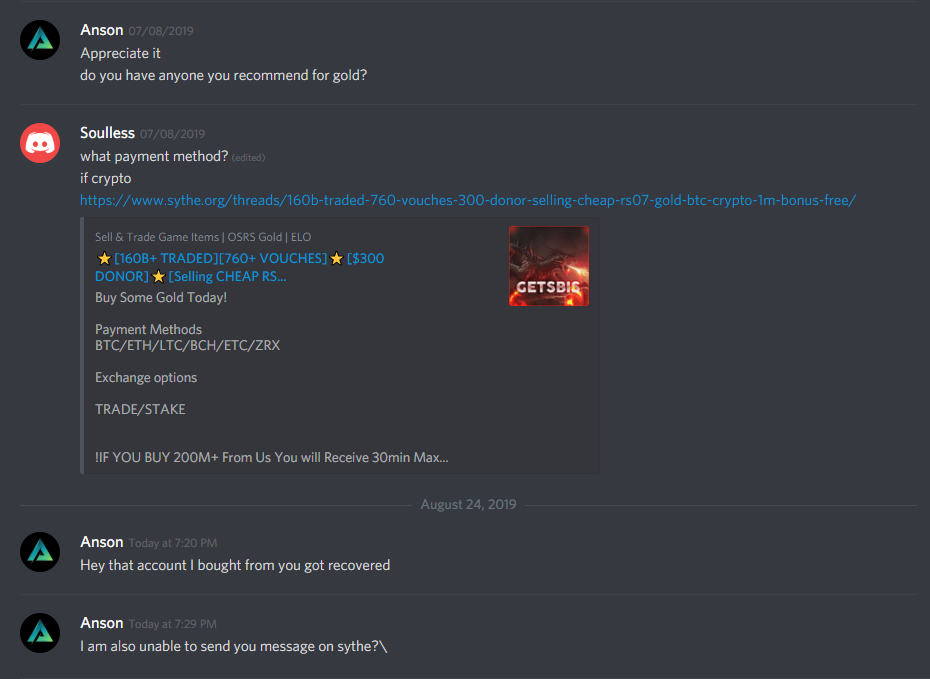Viewport: 930px width, 679px height.
Task: Select message 'Hey that account I bought from you got recovered'
Action: point(235,565)
